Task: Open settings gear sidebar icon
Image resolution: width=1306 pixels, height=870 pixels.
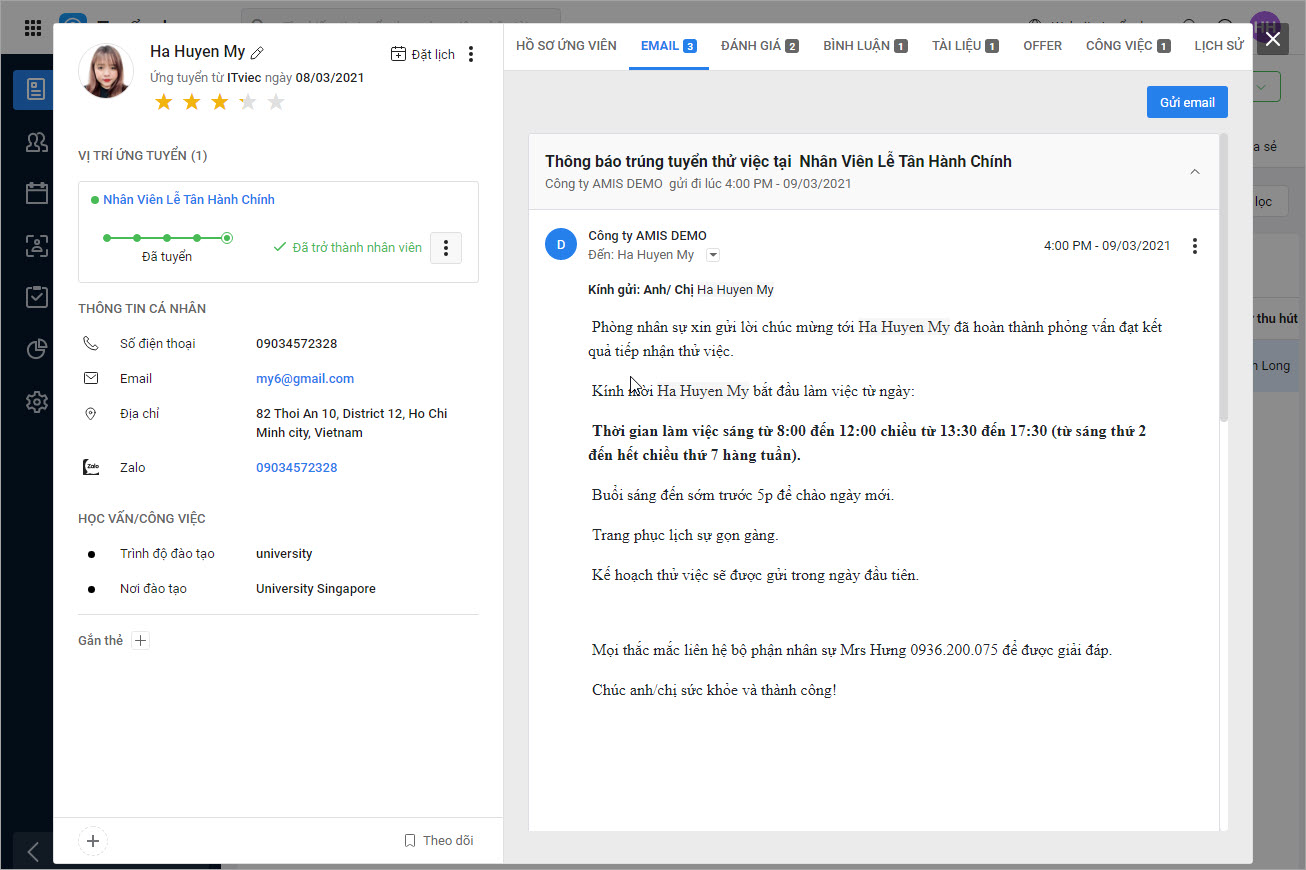Action: point(36,402)
